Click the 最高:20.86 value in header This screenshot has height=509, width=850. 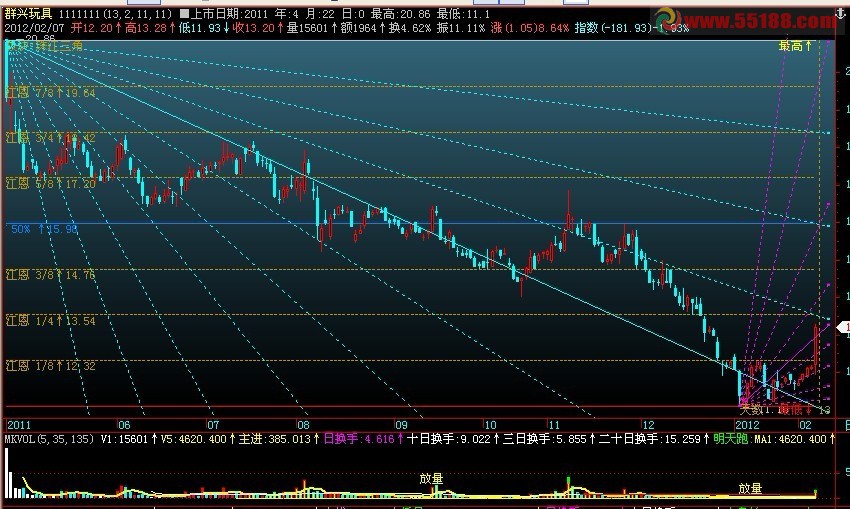point(401,14)
